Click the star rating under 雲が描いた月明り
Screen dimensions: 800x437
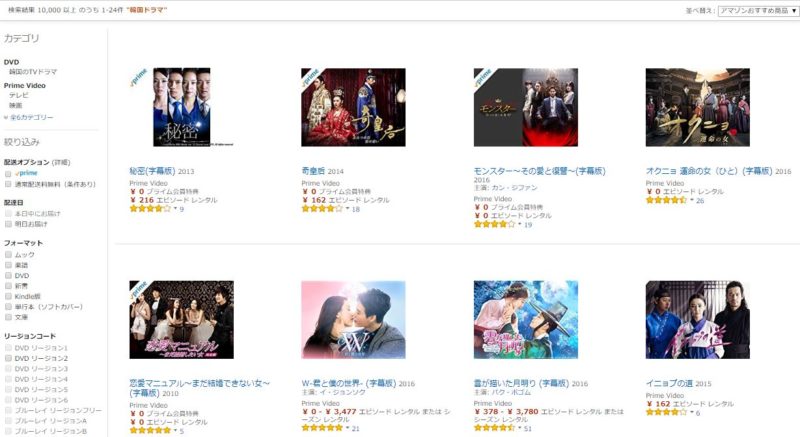coord(494,428)
